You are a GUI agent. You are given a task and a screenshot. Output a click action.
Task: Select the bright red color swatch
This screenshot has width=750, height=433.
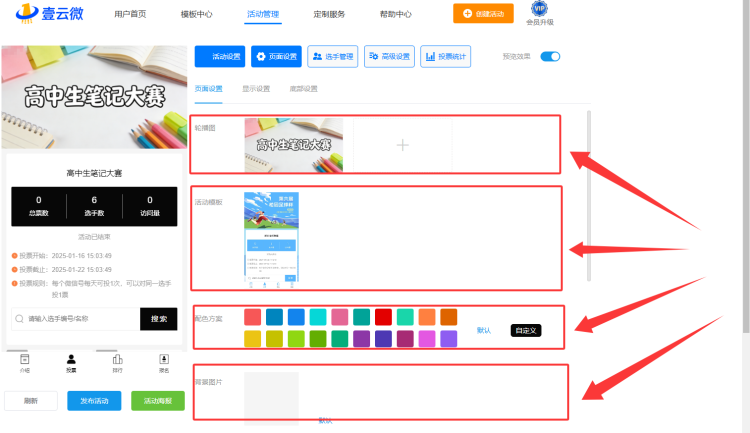[384, 317]
